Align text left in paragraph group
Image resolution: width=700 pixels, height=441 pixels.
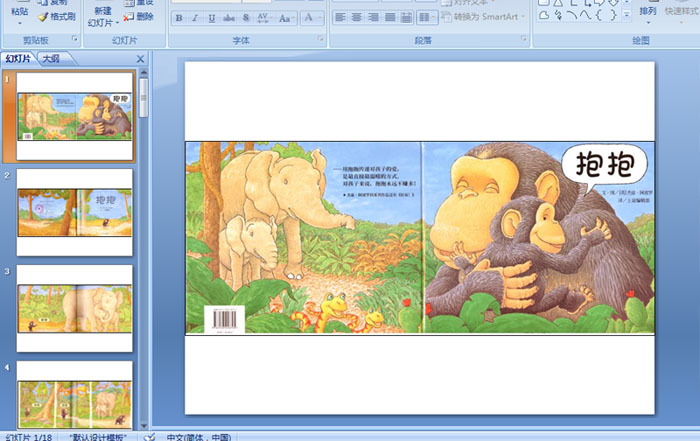click(x=340, y=17)
